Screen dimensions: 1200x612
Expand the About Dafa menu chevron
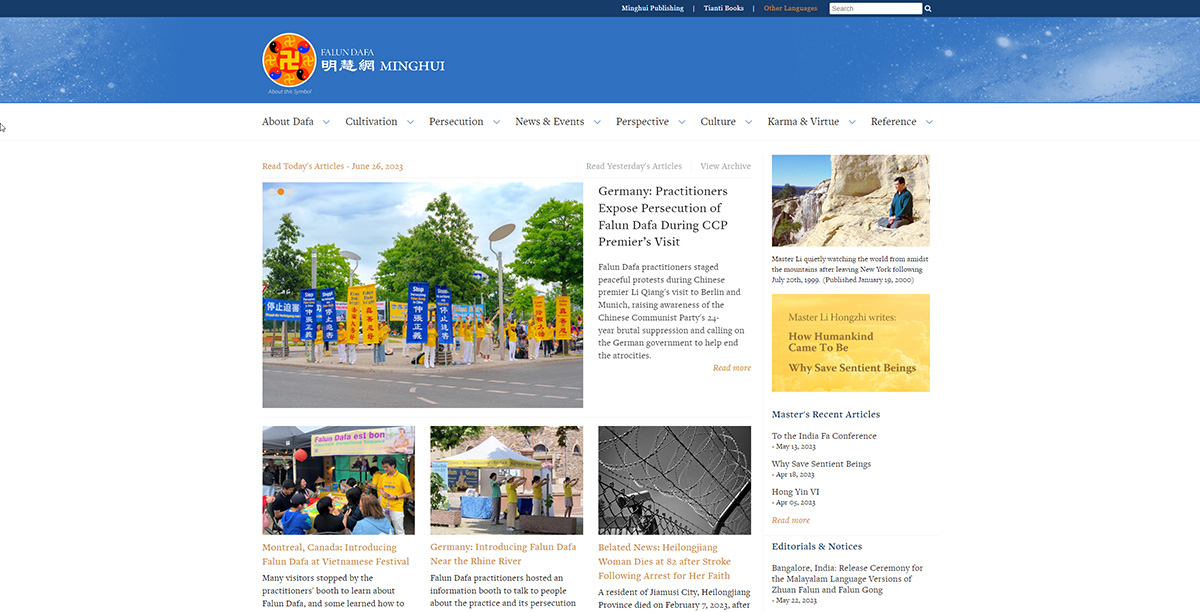[326, 122]
